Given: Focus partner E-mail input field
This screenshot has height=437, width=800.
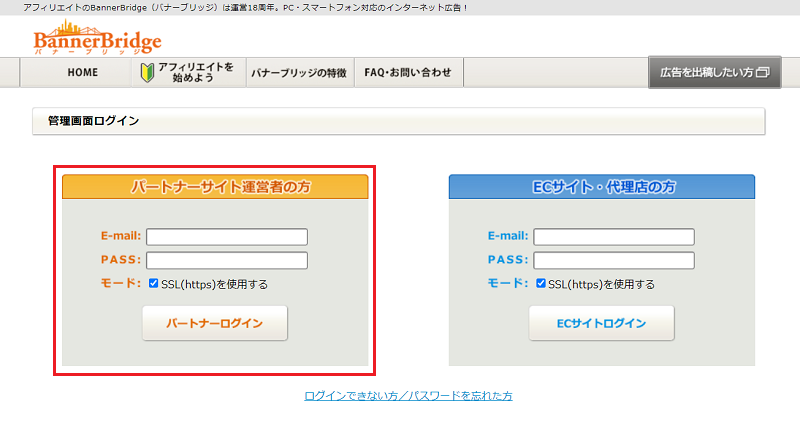Looking at the screenshot, I should [x=227, y=237].
